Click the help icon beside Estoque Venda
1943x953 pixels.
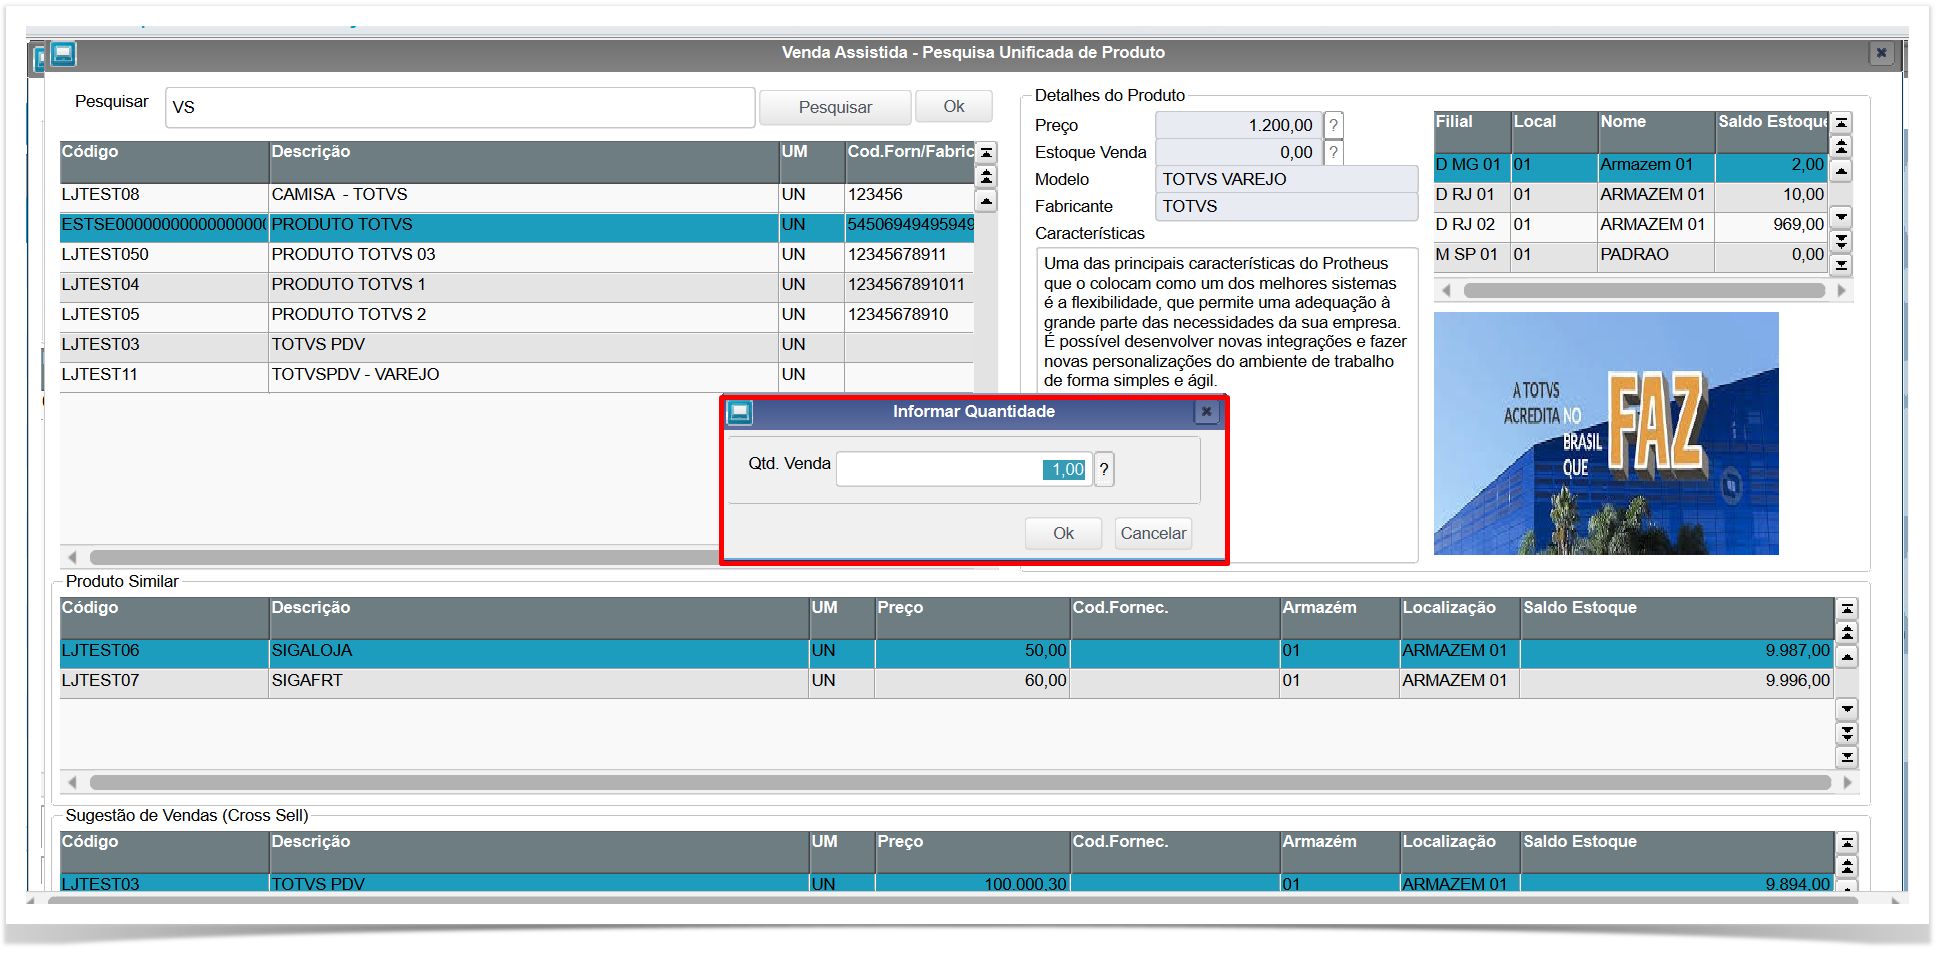[1333, 152]
